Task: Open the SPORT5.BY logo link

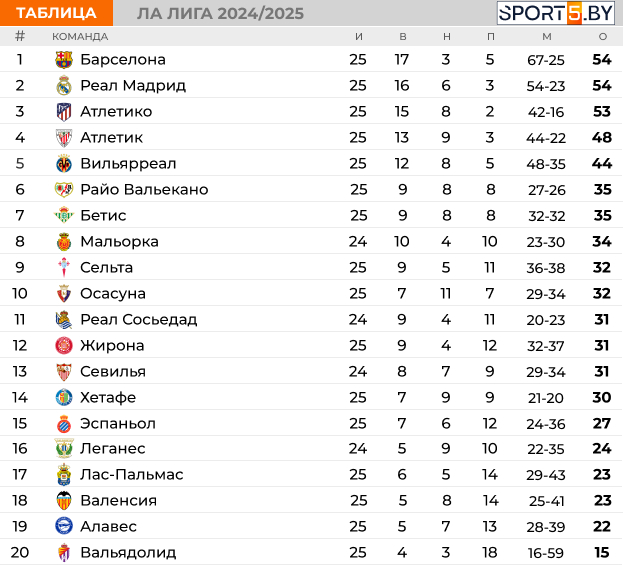Action: (x=556, y=13)
